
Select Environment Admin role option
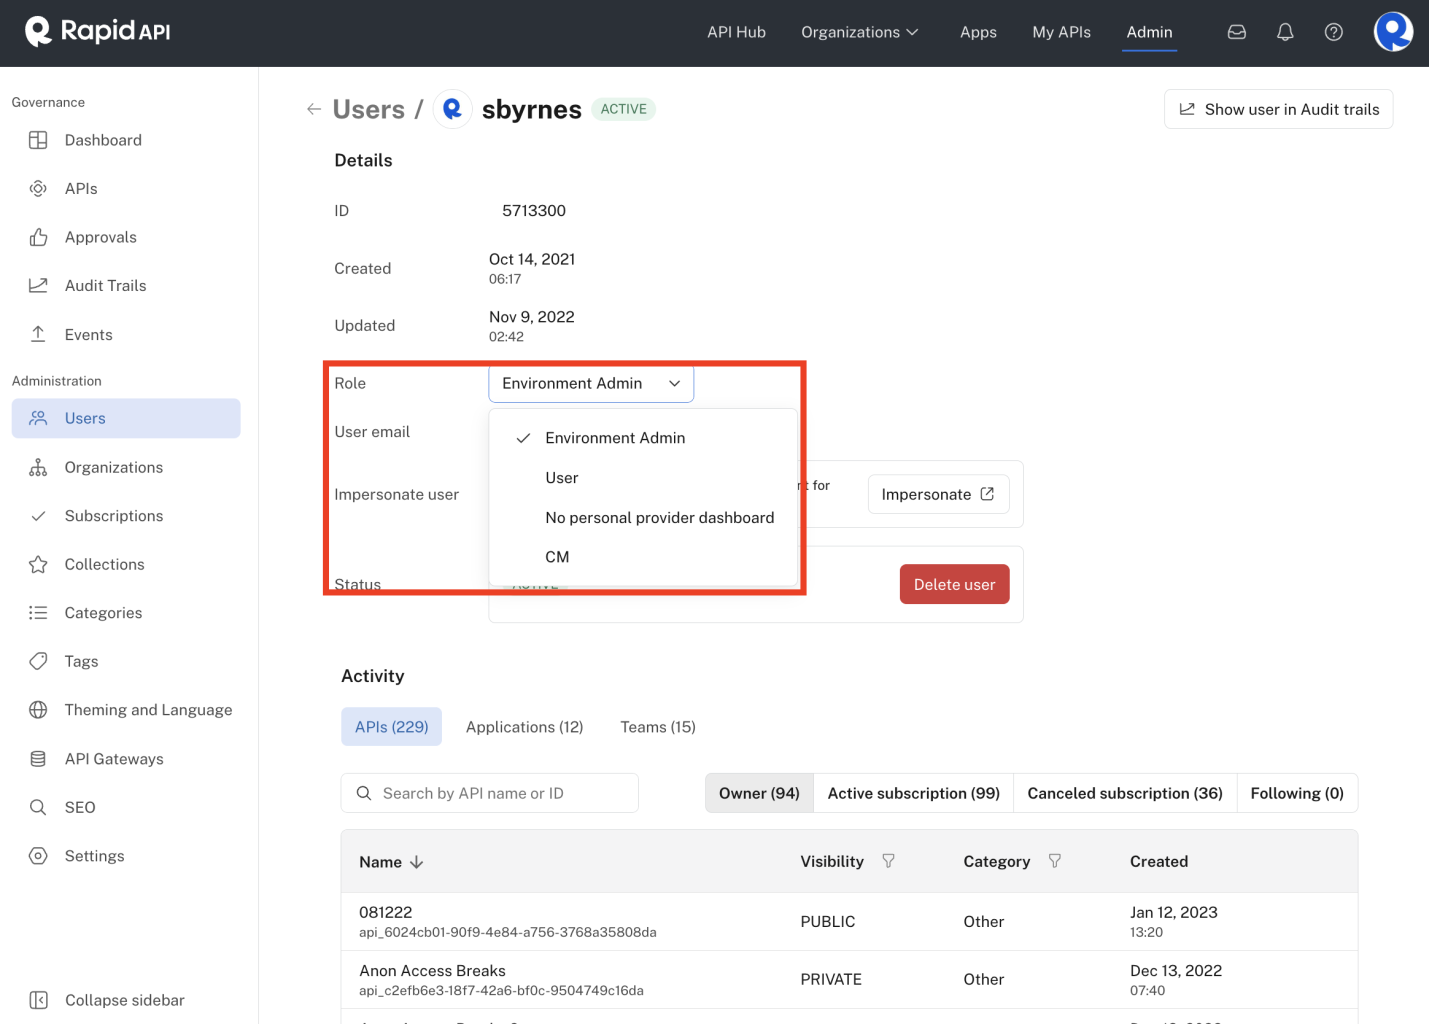point(643,438)
